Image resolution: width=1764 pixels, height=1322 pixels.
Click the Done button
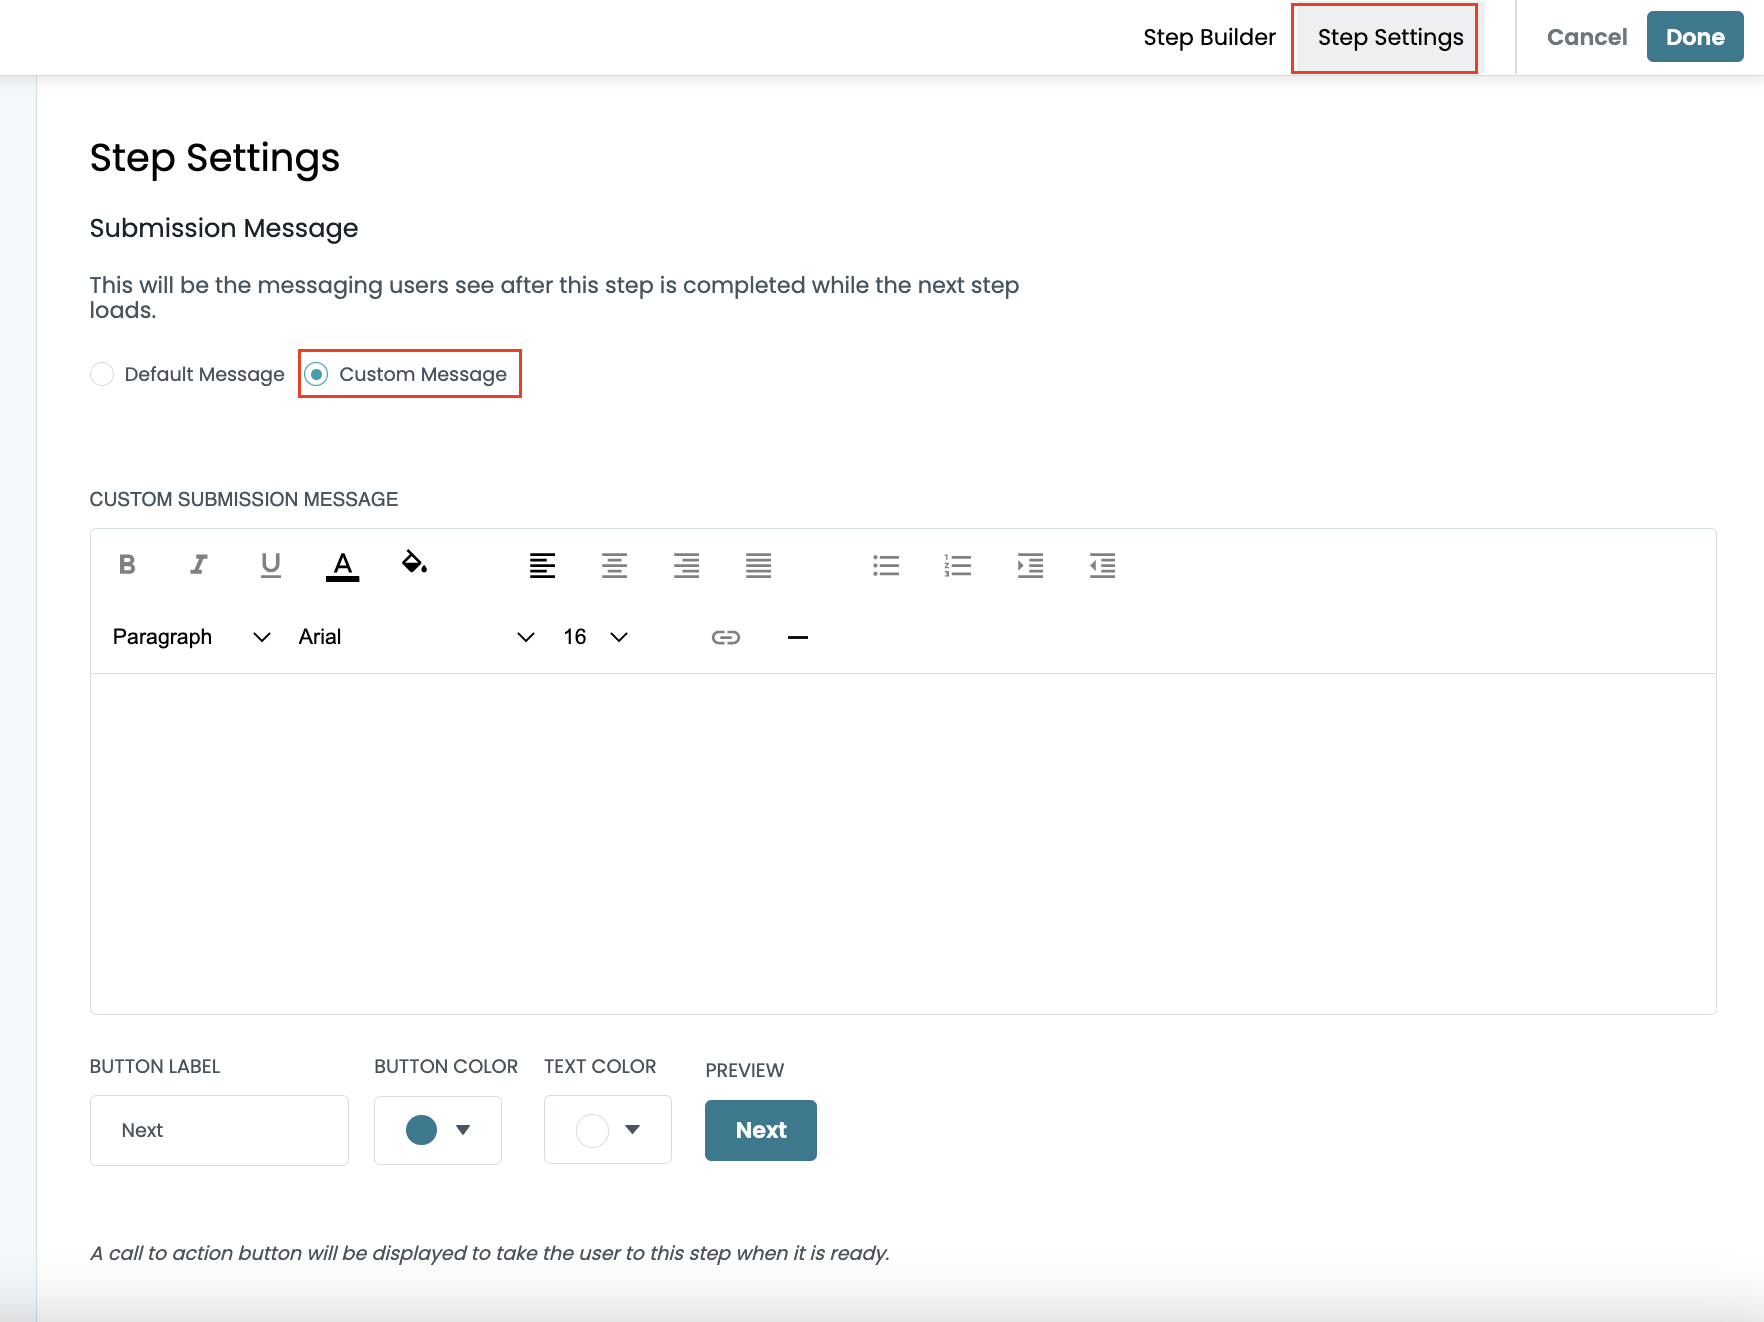point(1695,36)
